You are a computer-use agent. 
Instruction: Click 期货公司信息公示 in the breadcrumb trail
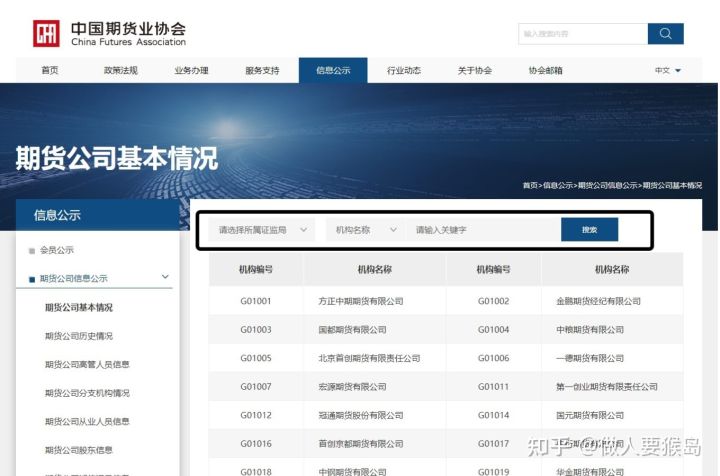(x=608, y=185)
